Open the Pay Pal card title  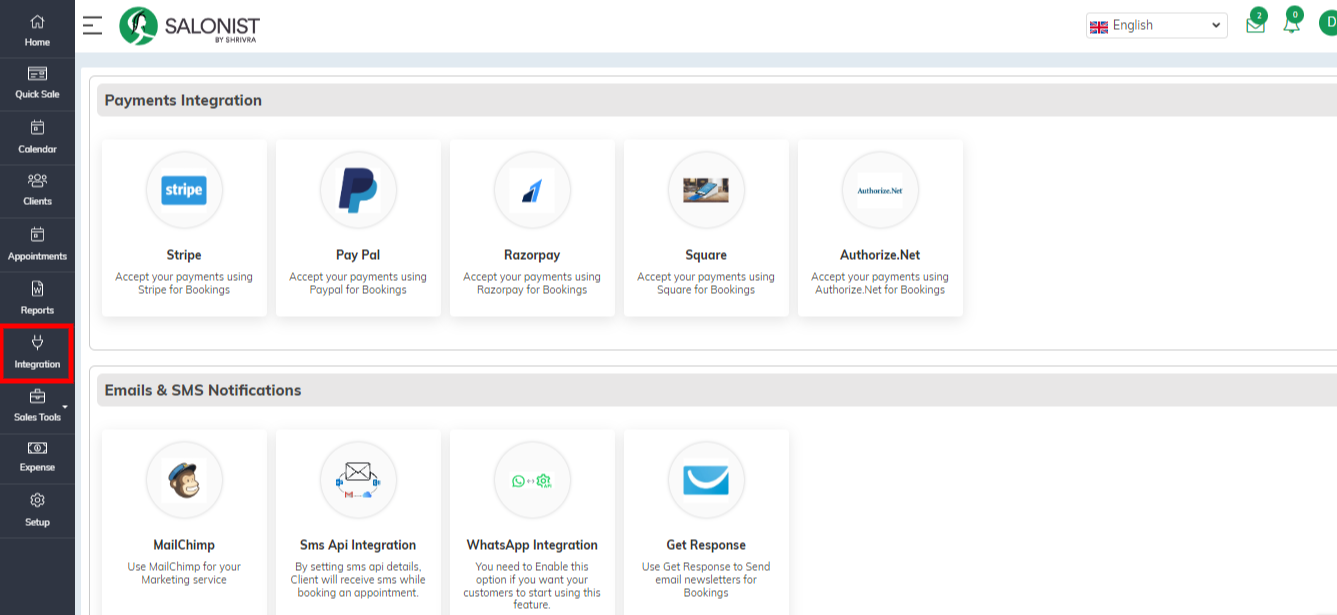click(358, 255)
